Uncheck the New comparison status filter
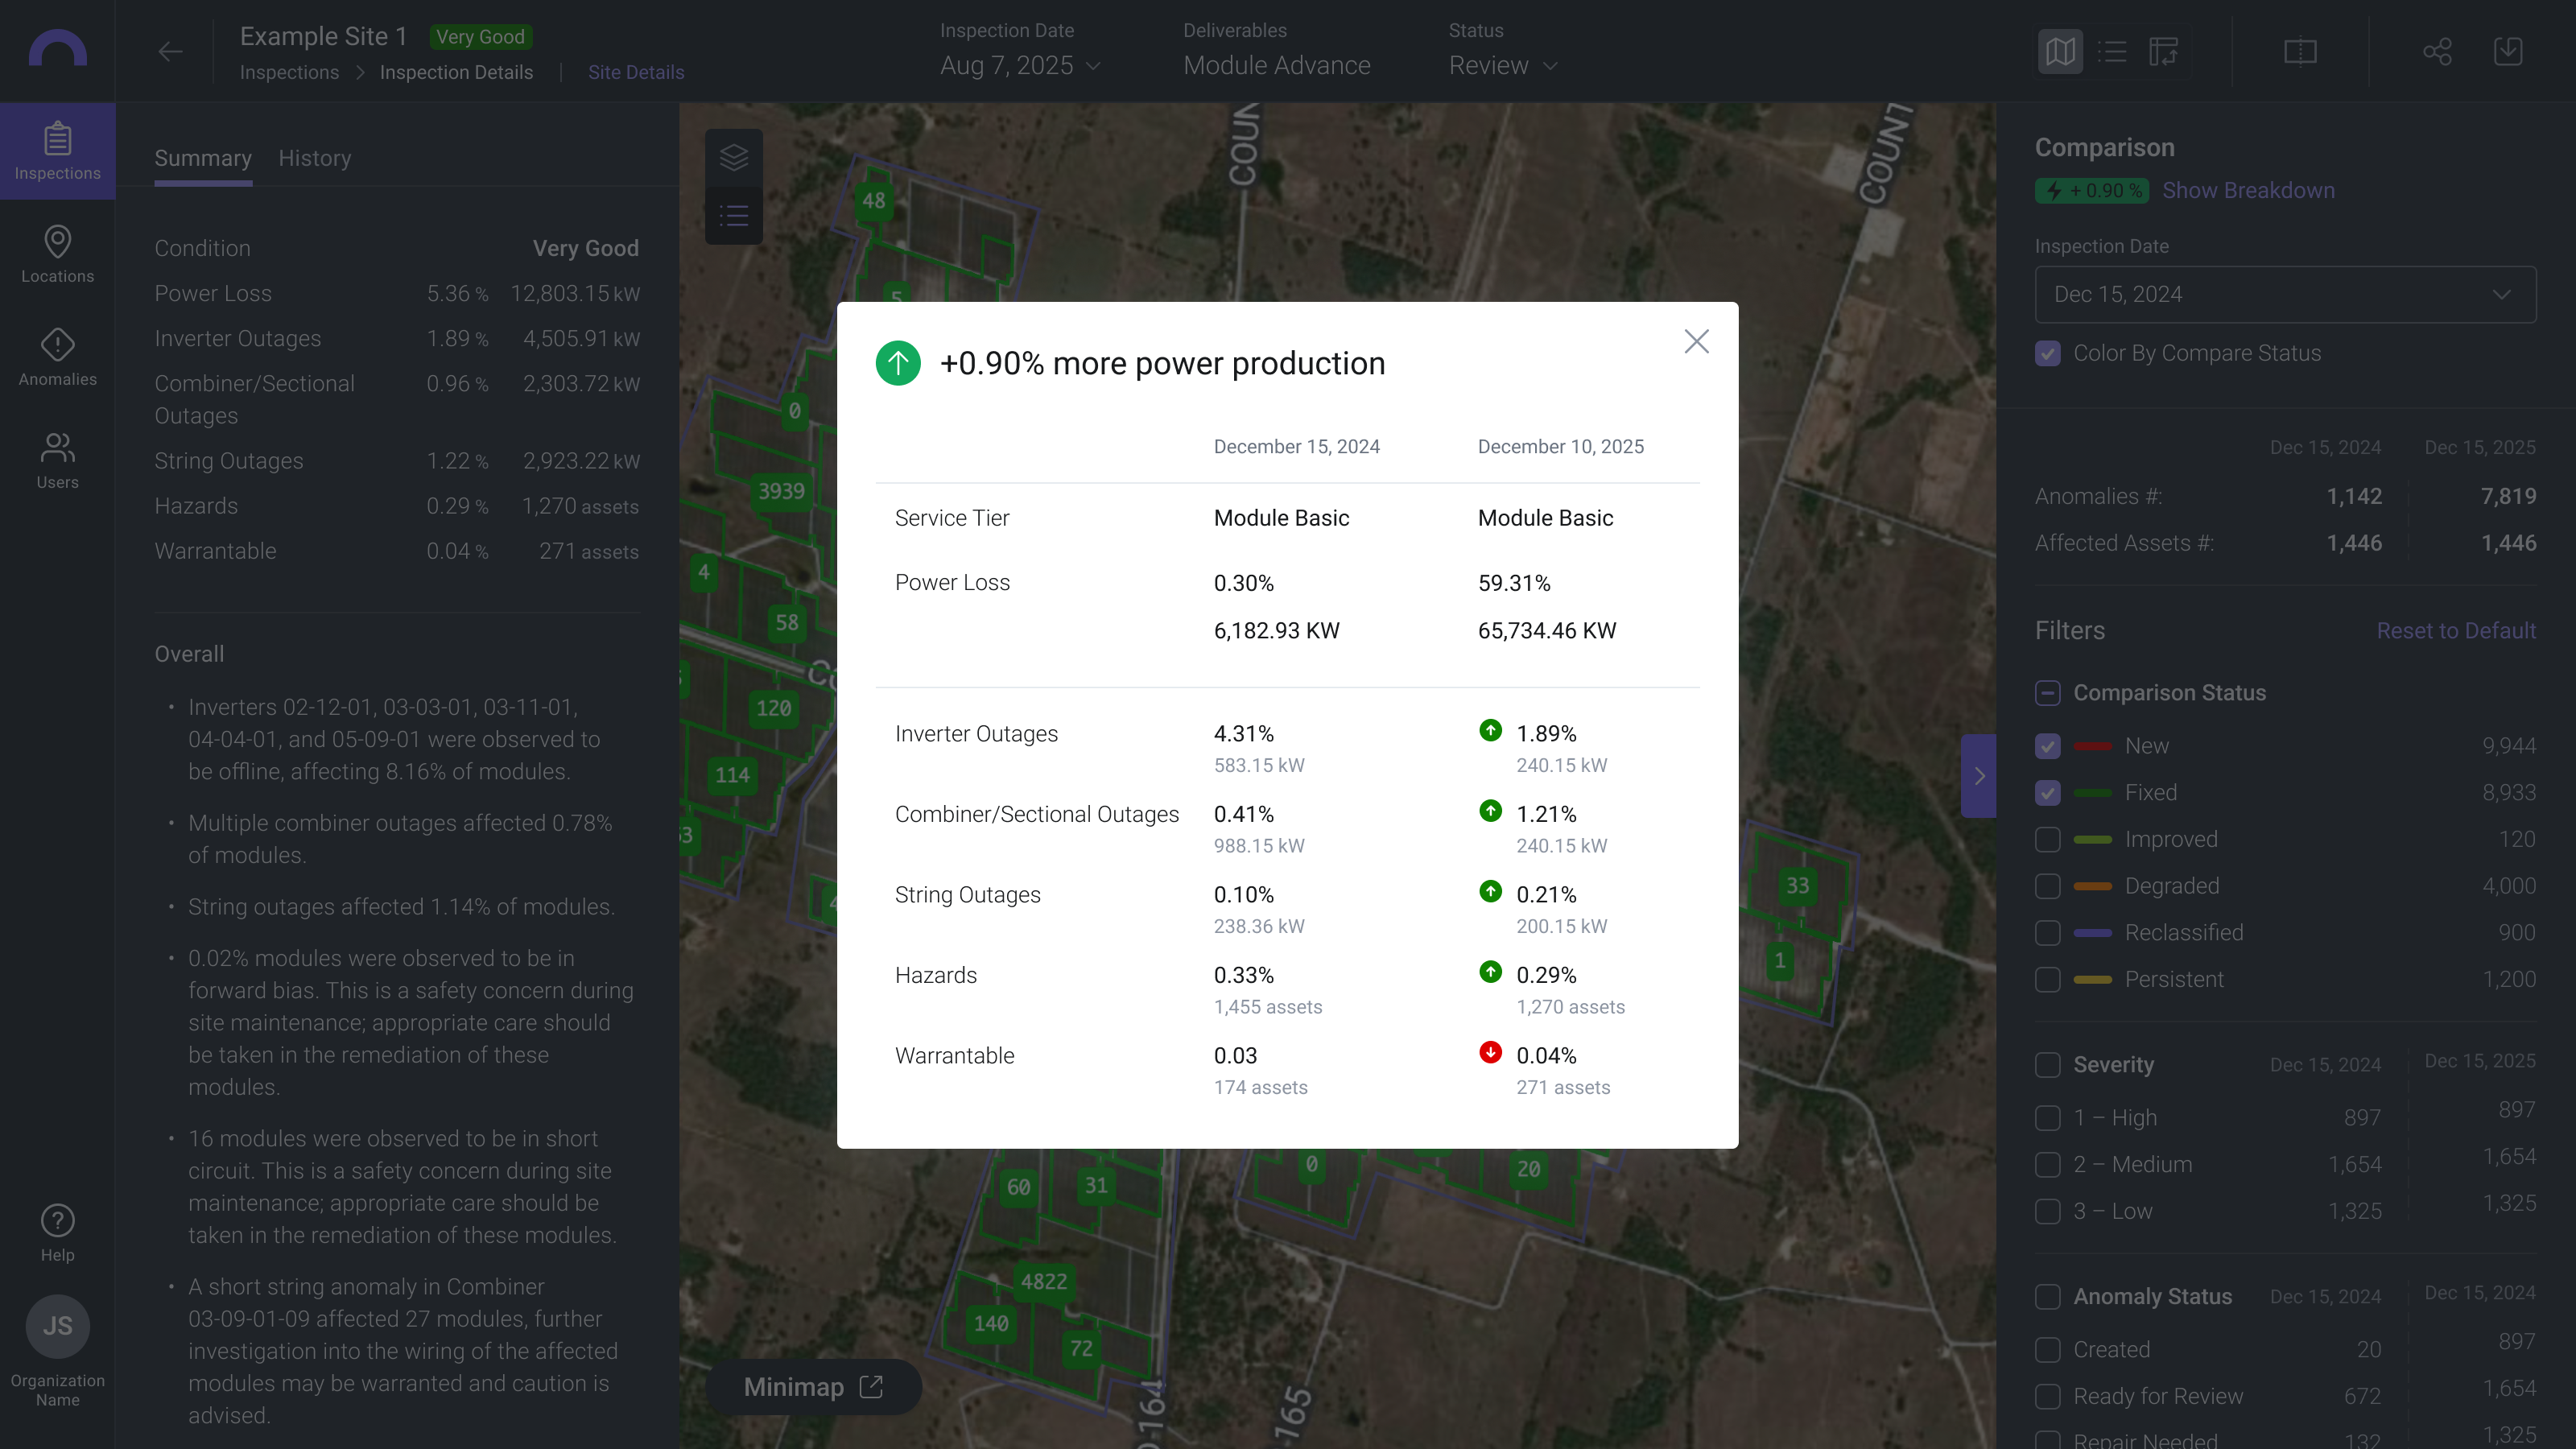Screen dimensions: 2576x1449 pos(2047,746)
